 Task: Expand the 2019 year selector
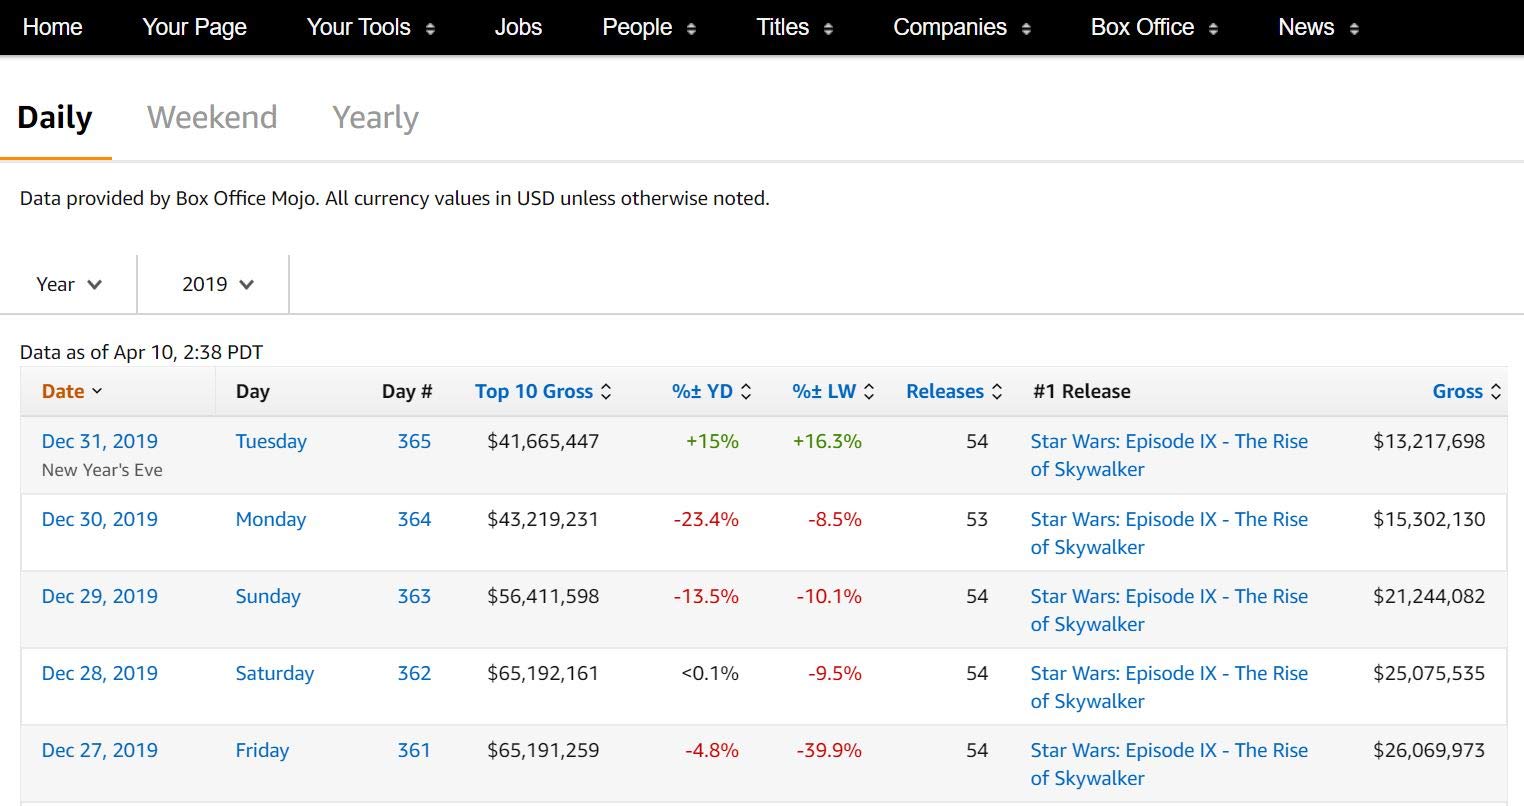tap(217, 284)
